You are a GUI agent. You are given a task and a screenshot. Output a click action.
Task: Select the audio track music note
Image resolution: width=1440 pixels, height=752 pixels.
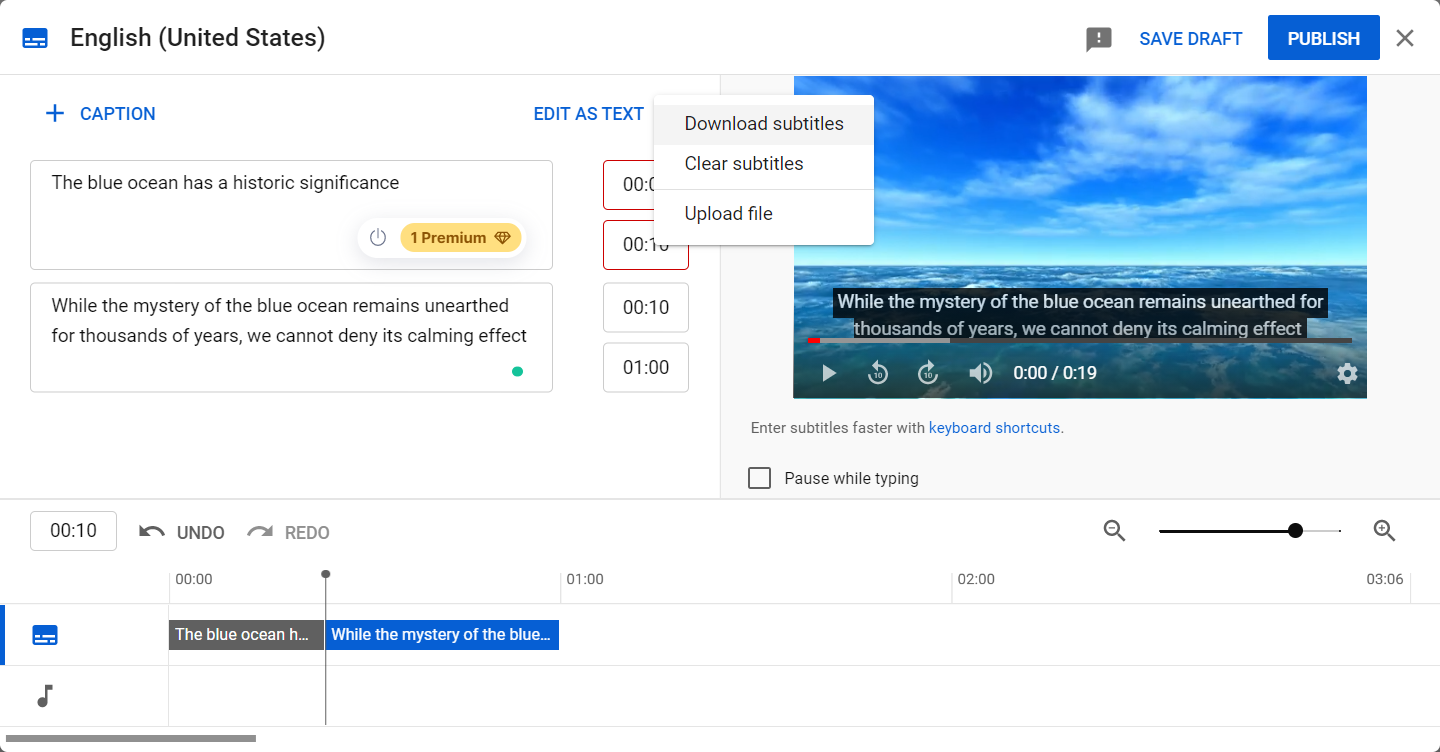click(x=45, y=696)
